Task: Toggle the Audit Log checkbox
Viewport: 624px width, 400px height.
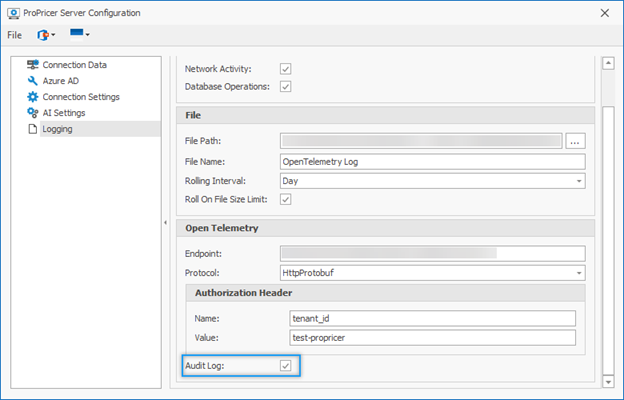Action: coord(285,365)
